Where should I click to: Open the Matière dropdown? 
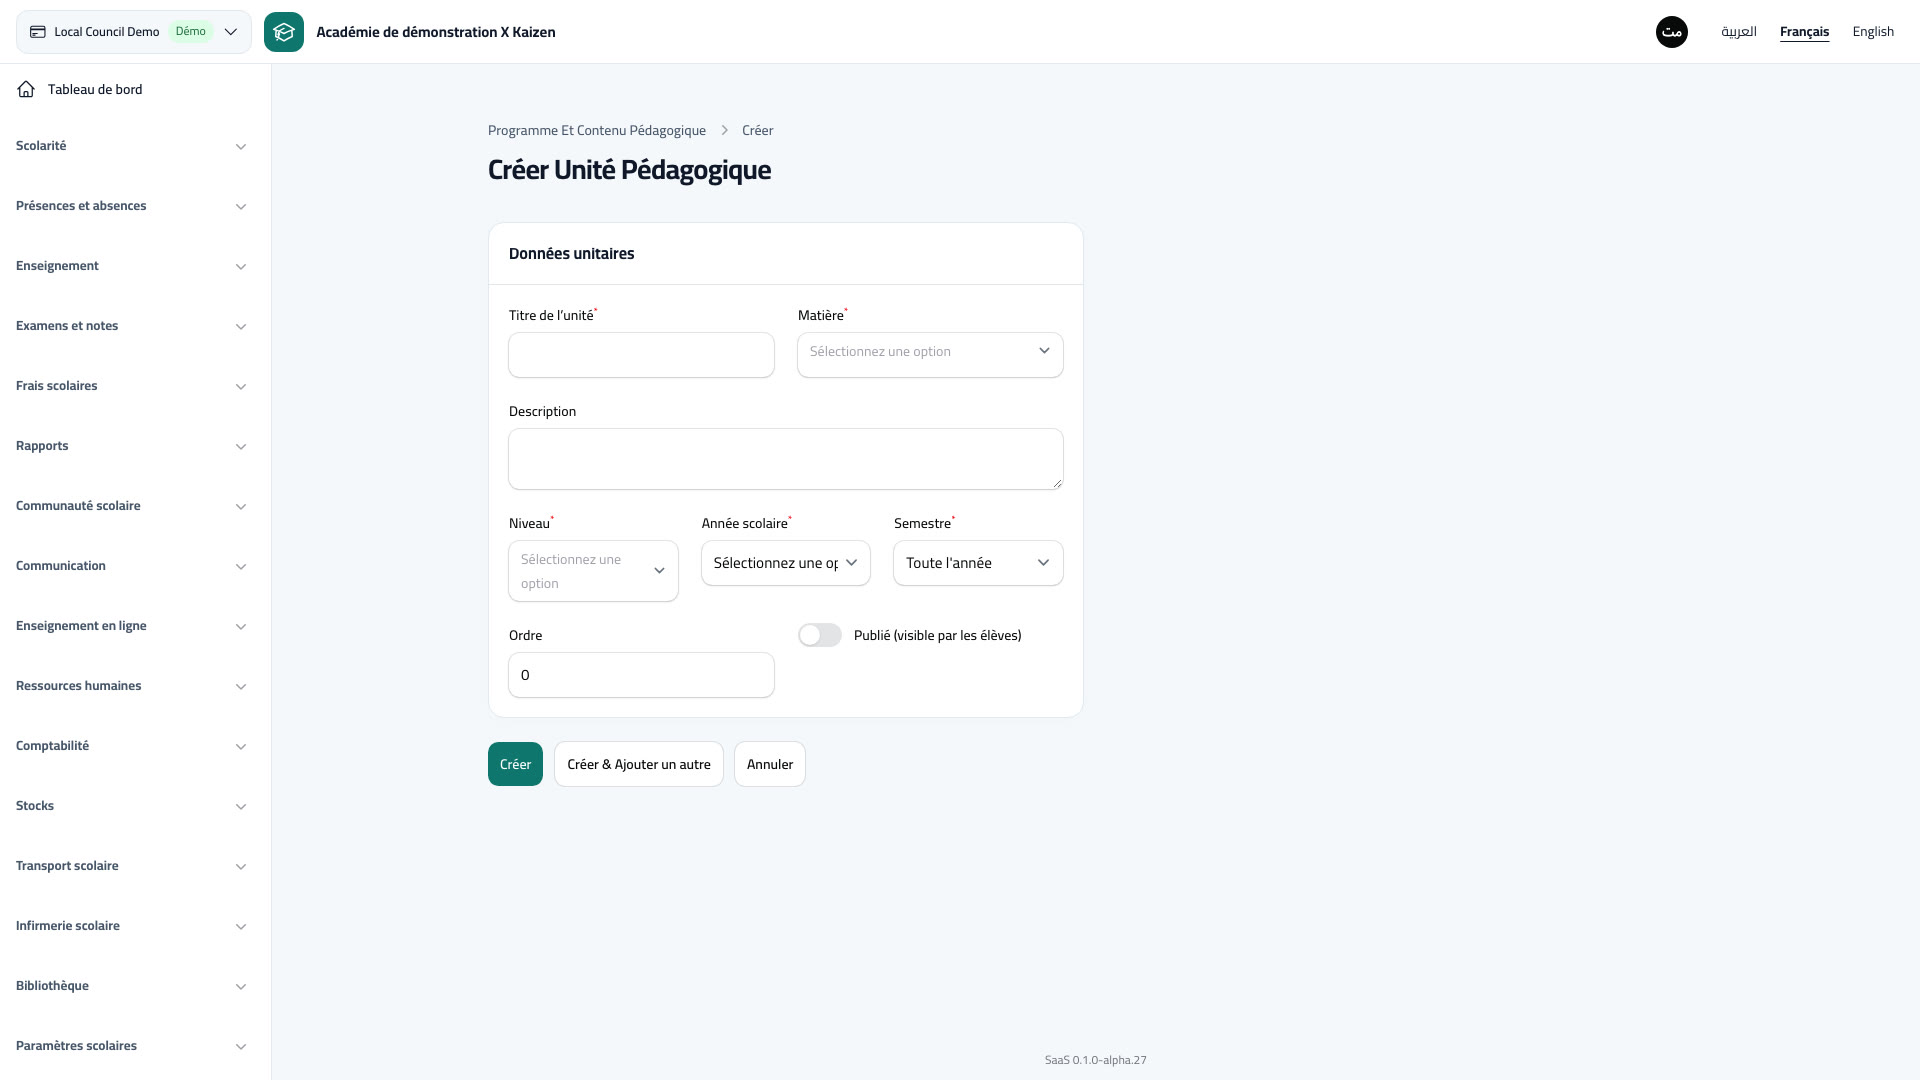(930, 355)
